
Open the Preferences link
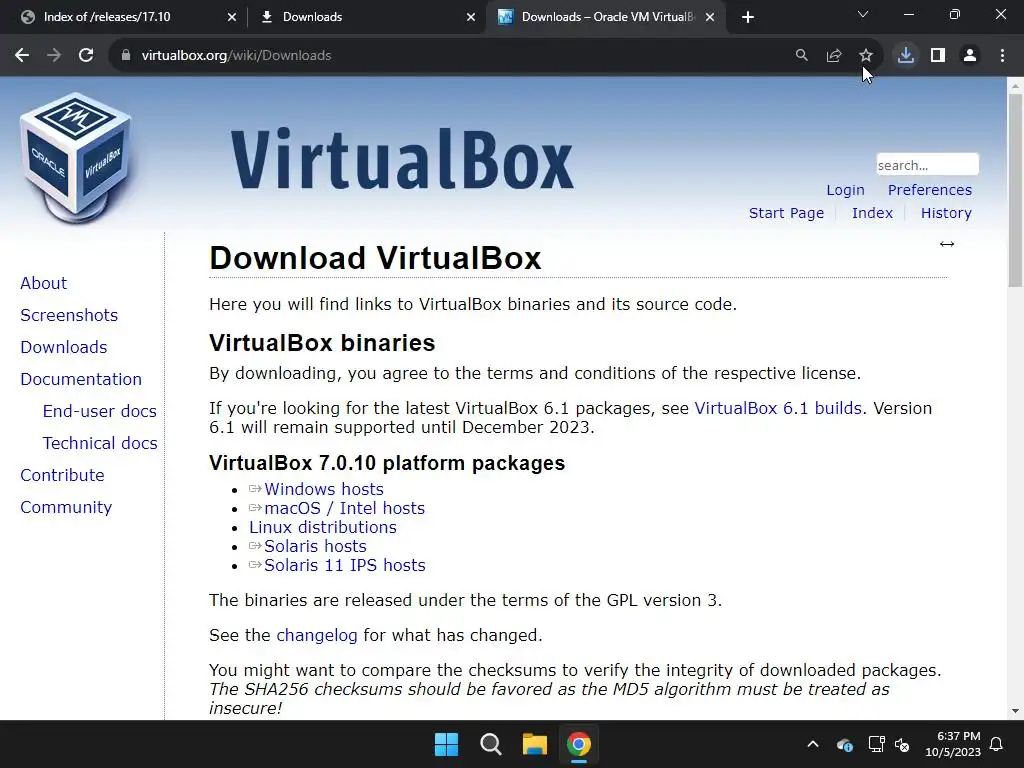(929, 190)
